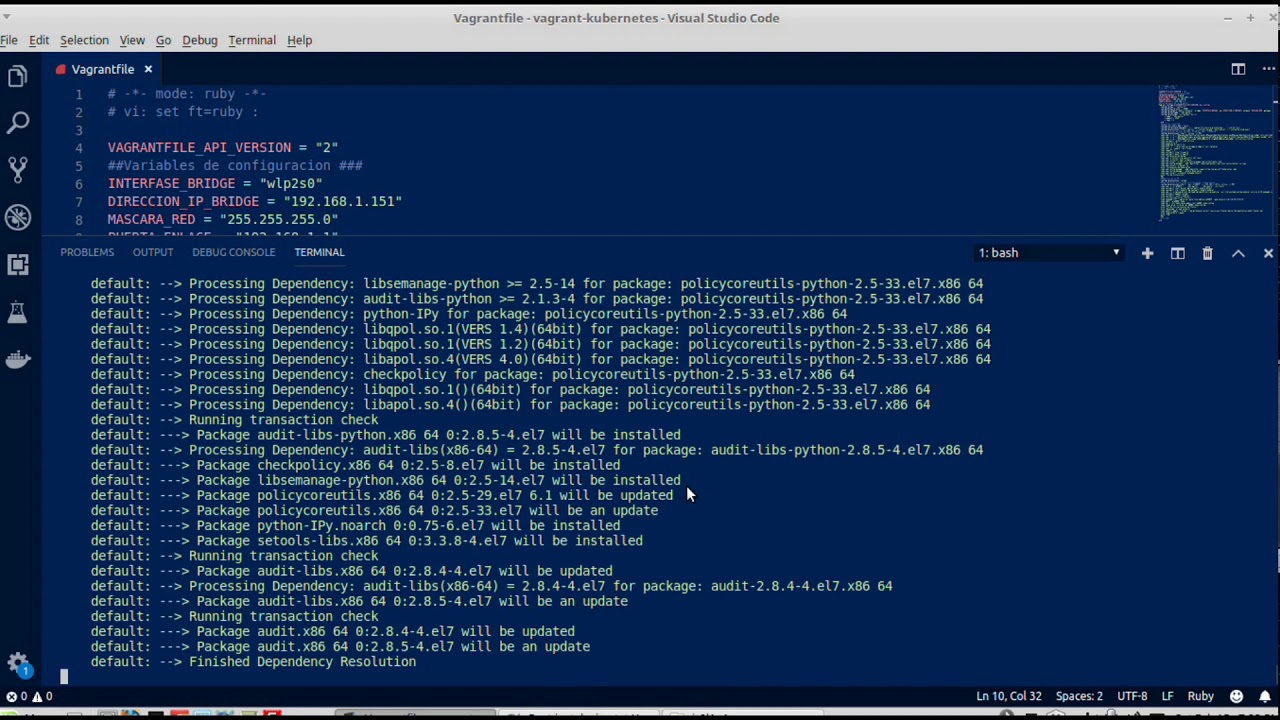This screenshot has width=1280, height=720.
Task: Close the Vagrantfile editor tab
Action: pyautogui.click(x=148, y=69)
